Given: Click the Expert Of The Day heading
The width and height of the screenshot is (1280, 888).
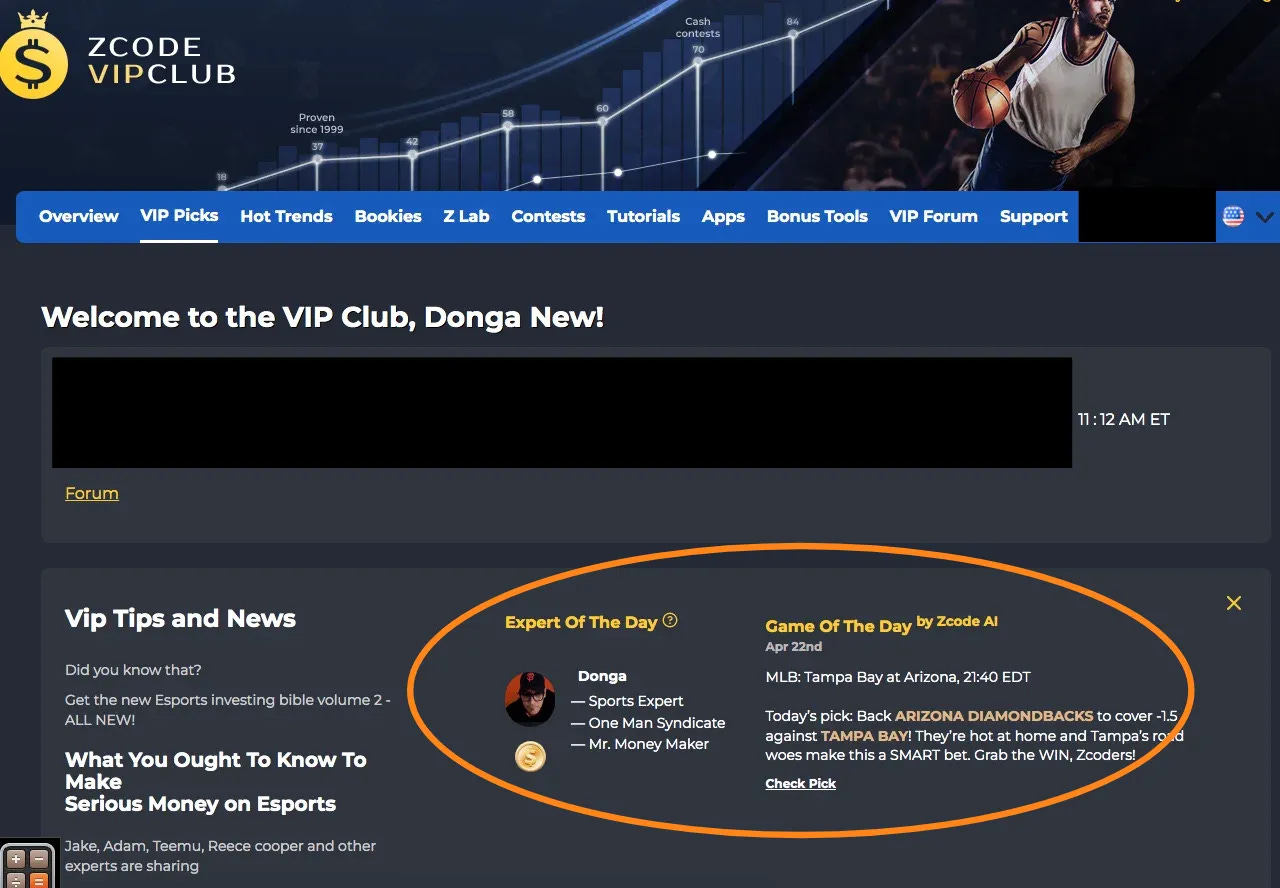Looking at the screenshot, I should coord(581,622).
